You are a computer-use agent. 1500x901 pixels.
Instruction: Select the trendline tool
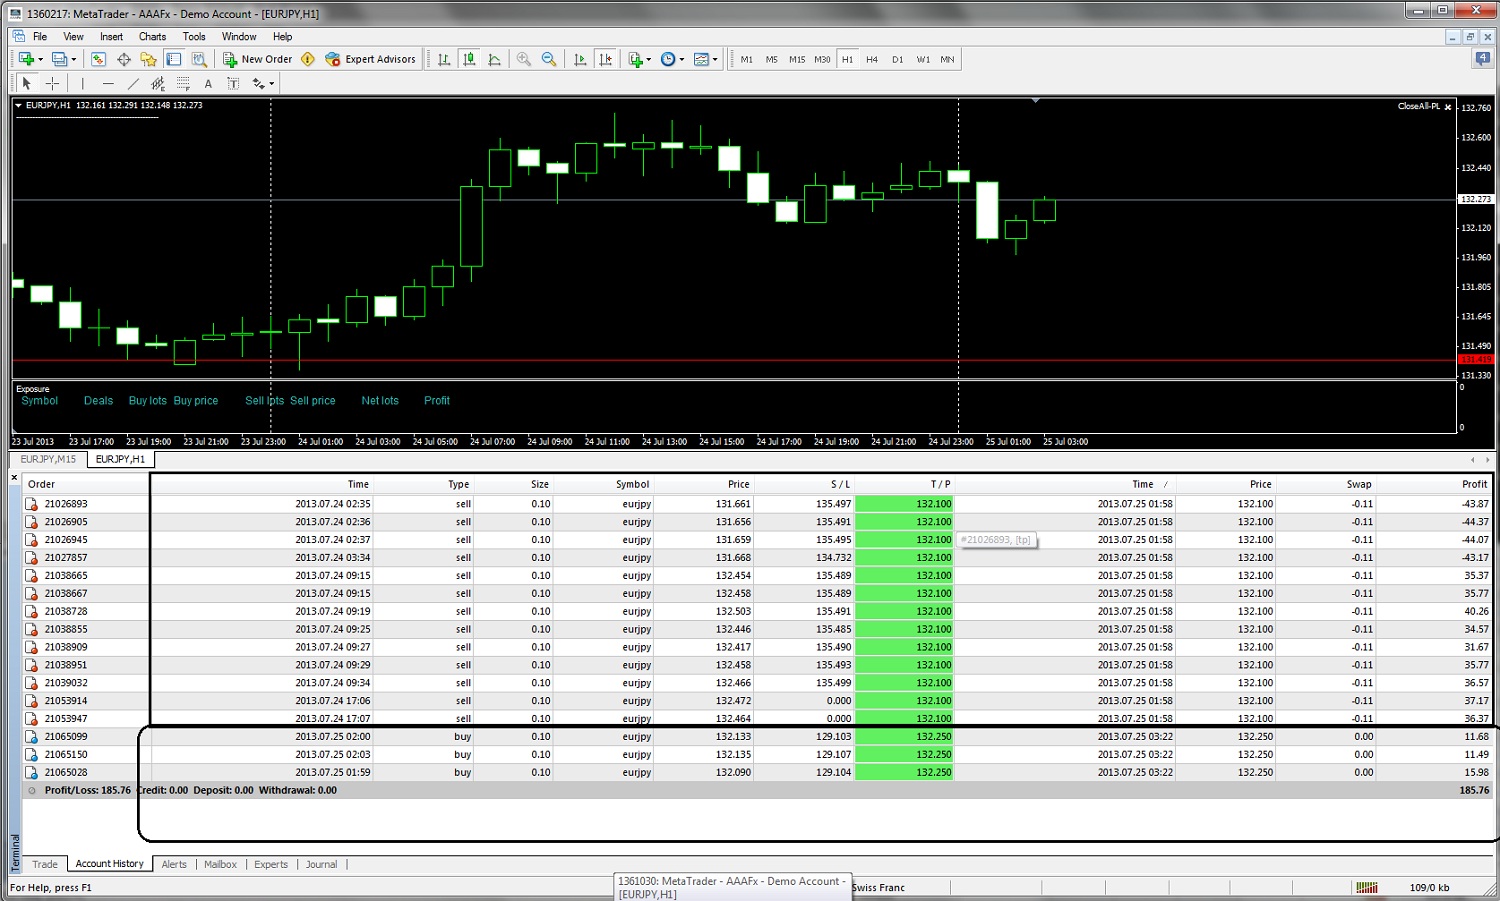tap(133, 83)
